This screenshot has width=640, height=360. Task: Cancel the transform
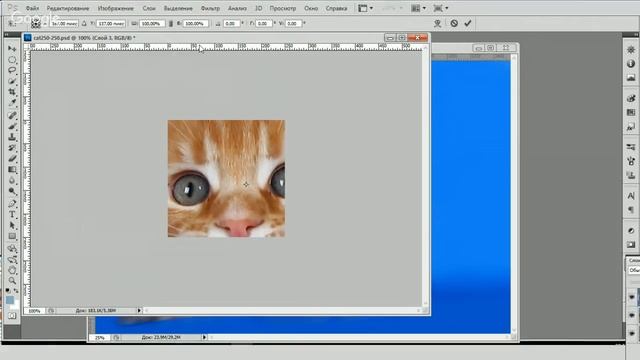coord(454,24)
